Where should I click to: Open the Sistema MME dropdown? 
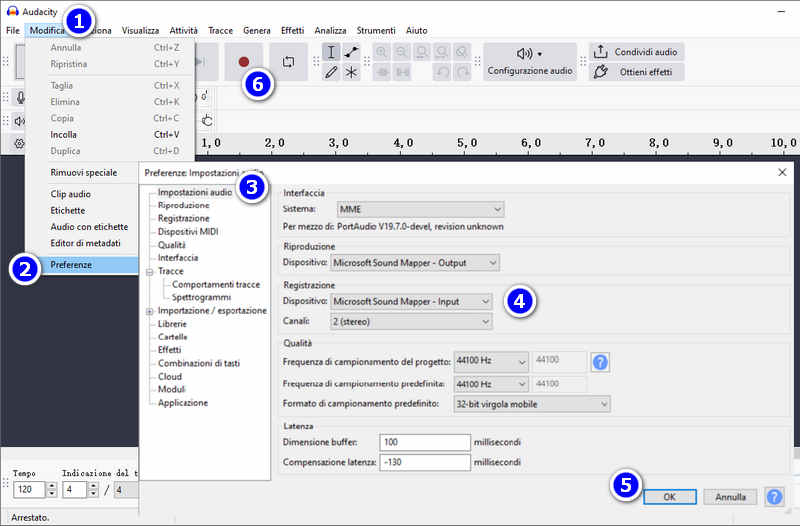click(420, 209)
